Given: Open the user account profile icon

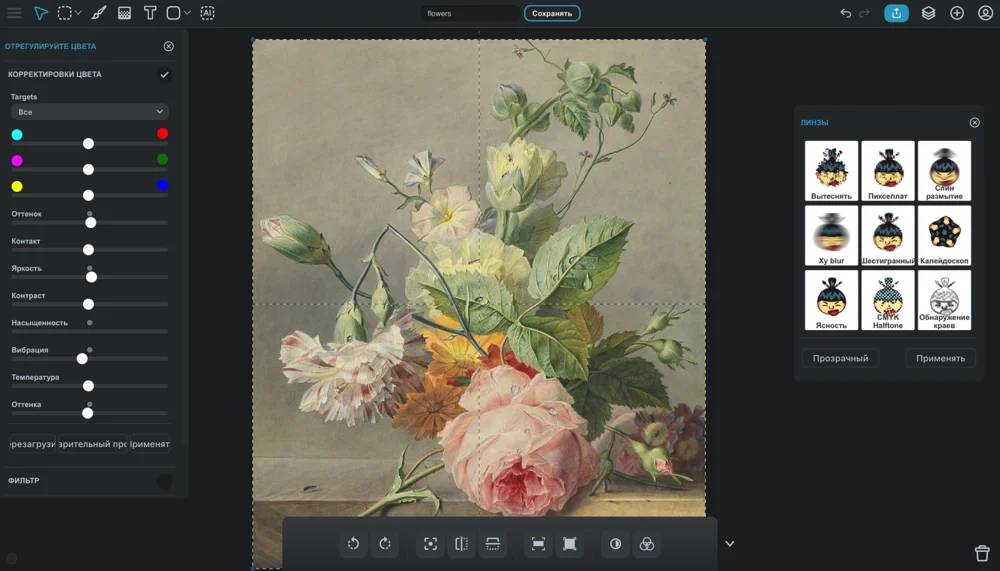Looking at the screenshot, I should (985, 13).
